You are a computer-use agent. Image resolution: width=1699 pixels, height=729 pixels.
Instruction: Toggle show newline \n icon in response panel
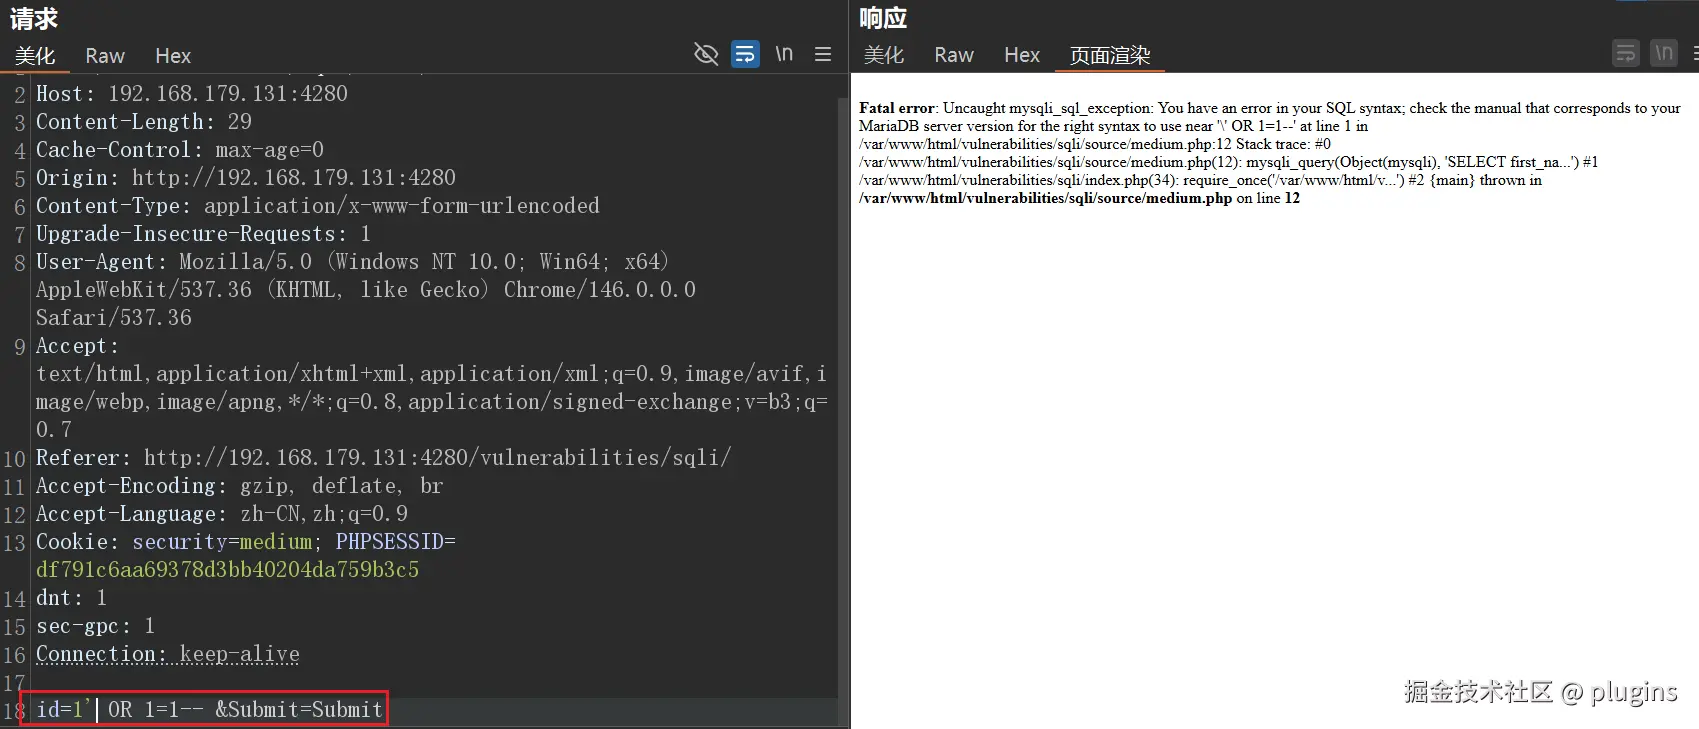[x=1664, y=53]
